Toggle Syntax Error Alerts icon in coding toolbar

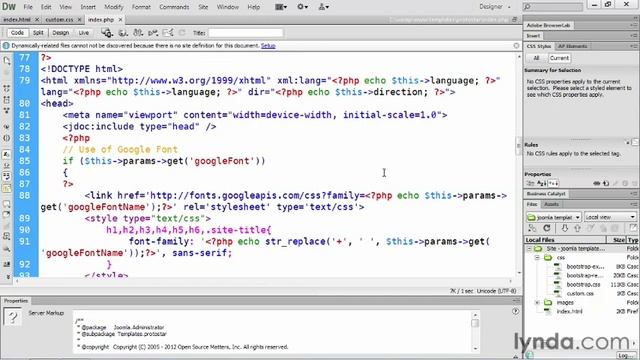[7, 188]
